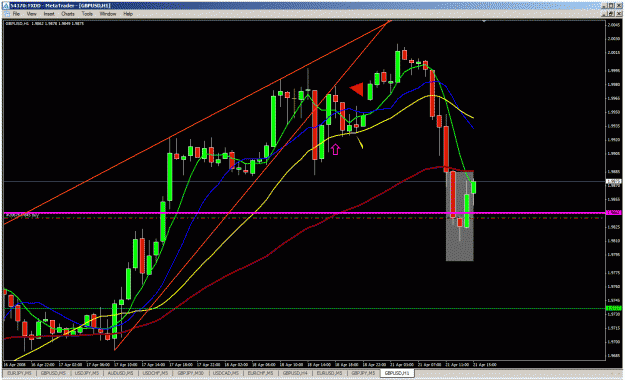Image resolution: width=625 pixels, height=380 pixels.
Task: Open the File menu
Action: 16,14
